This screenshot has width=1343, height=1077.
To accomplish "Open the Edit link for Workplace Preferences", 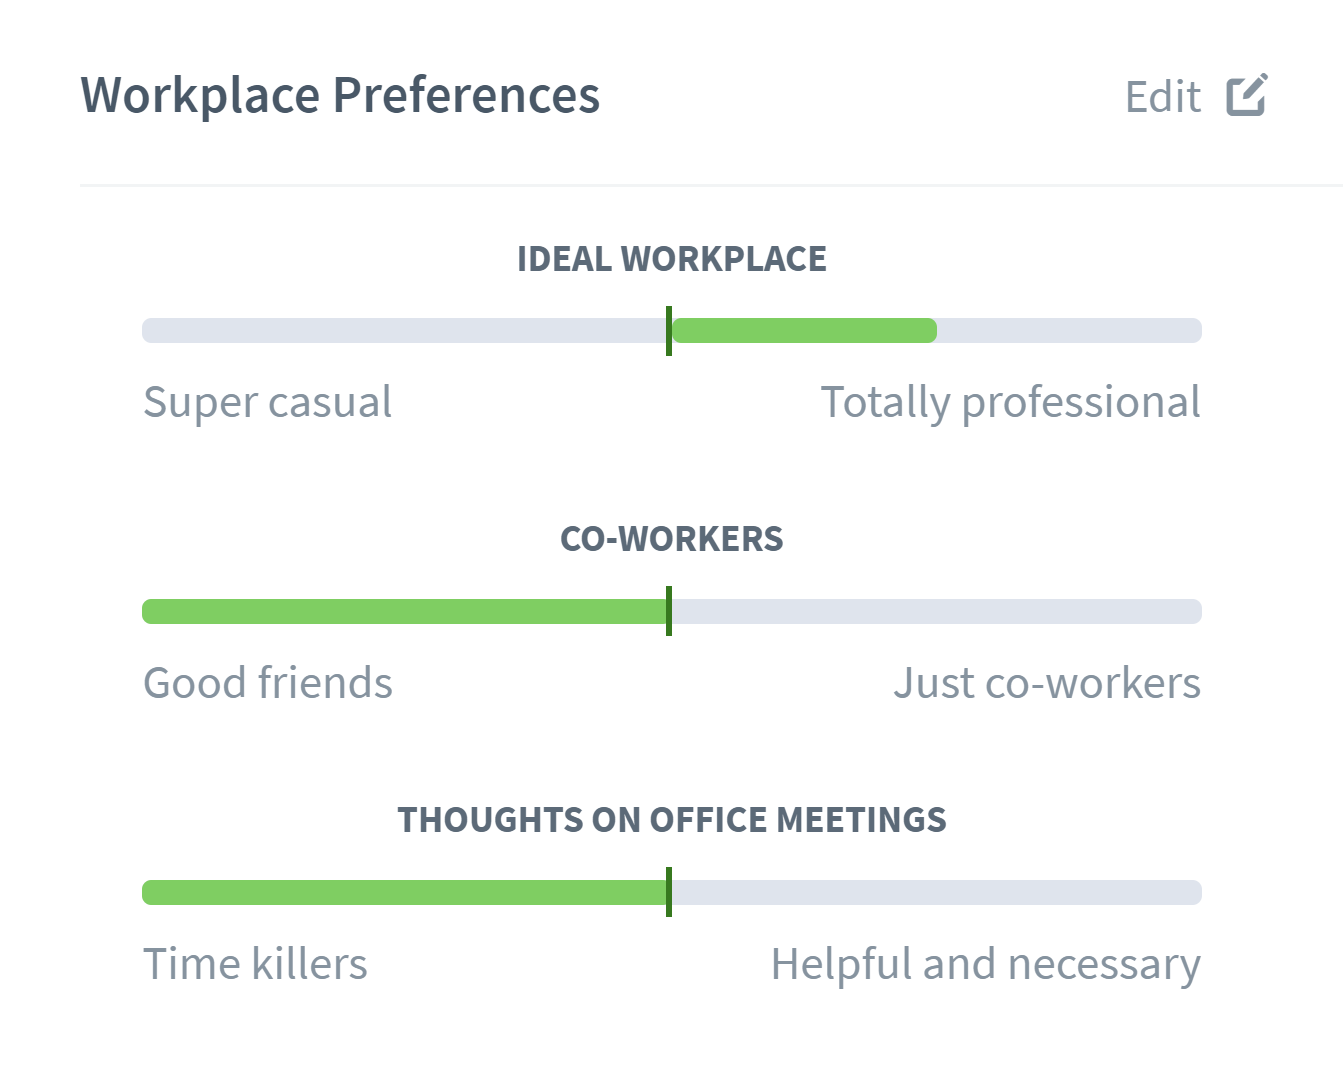I will [1163, 94].
